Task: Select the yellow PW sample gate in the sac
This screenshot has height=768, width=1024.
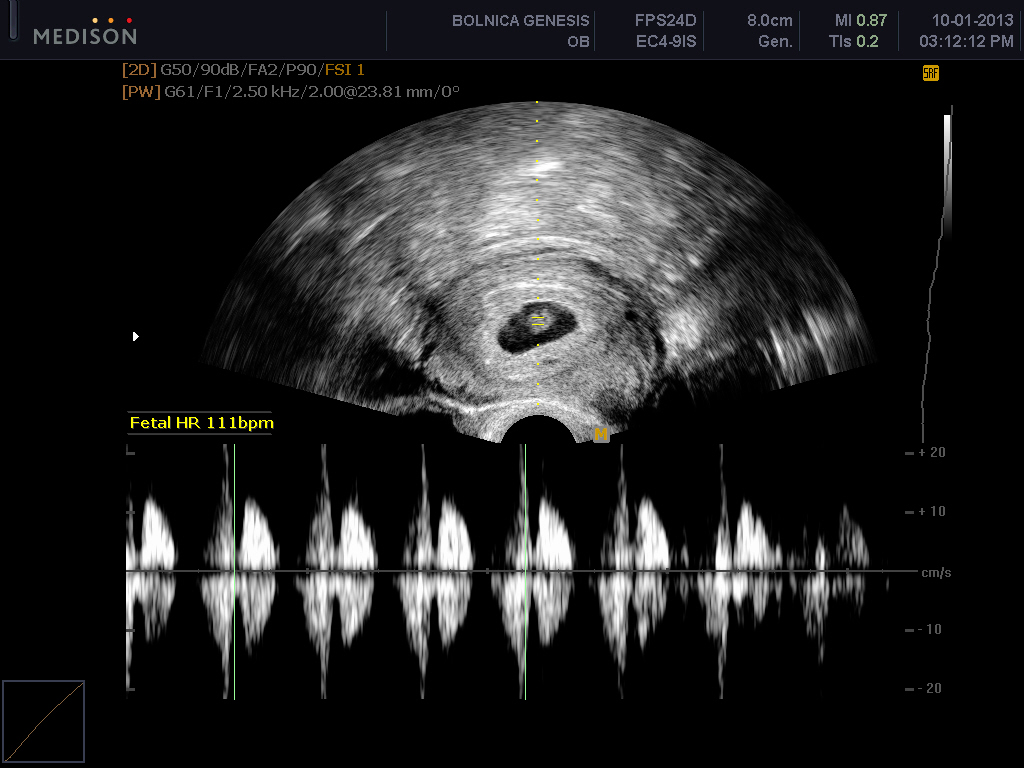Action: (537, 324)
